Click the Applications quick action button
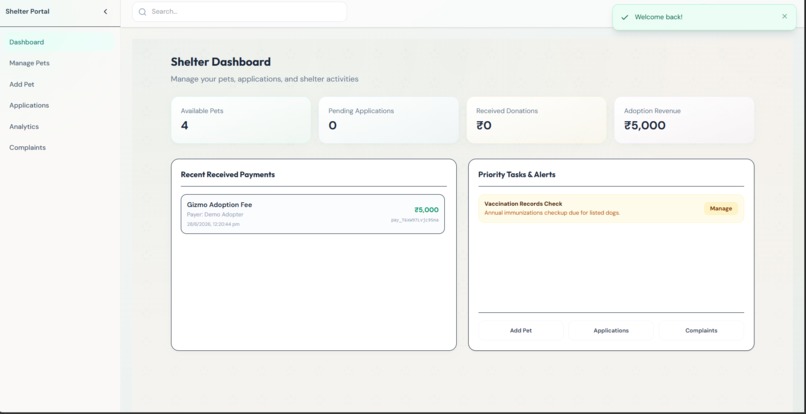Image resolution: width=806 pixels, height=414 pixels. click(x=611, y=331)
